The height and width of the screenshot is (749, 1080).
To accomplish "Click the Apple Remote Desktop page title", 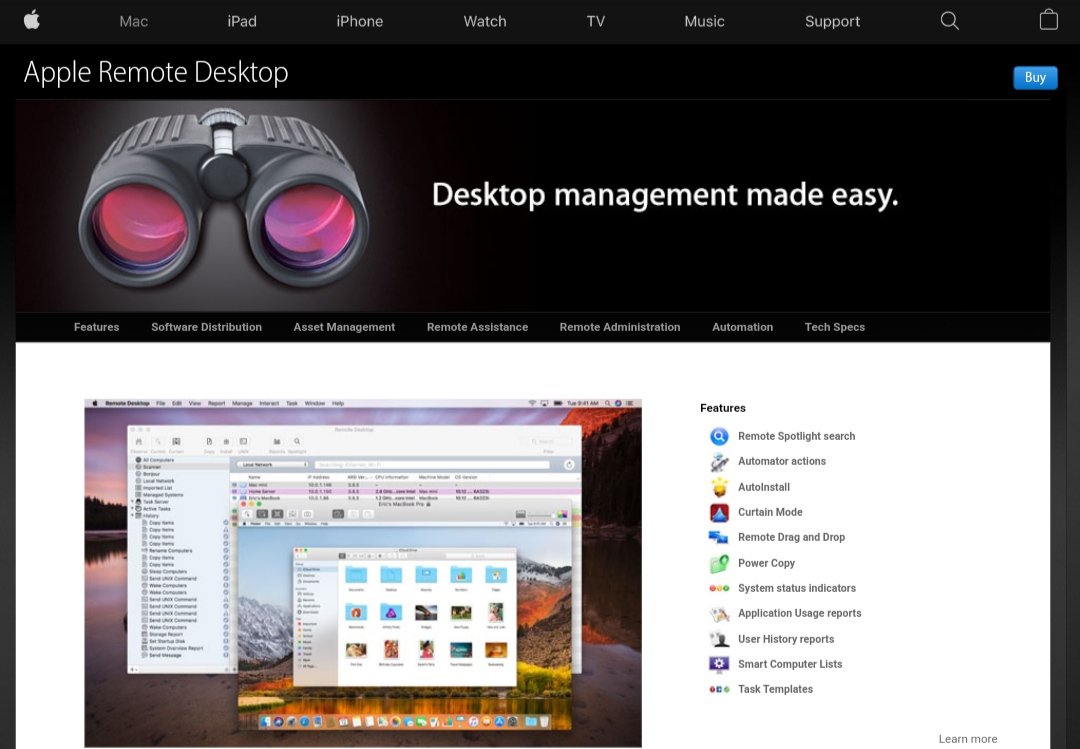I will 156,72.
